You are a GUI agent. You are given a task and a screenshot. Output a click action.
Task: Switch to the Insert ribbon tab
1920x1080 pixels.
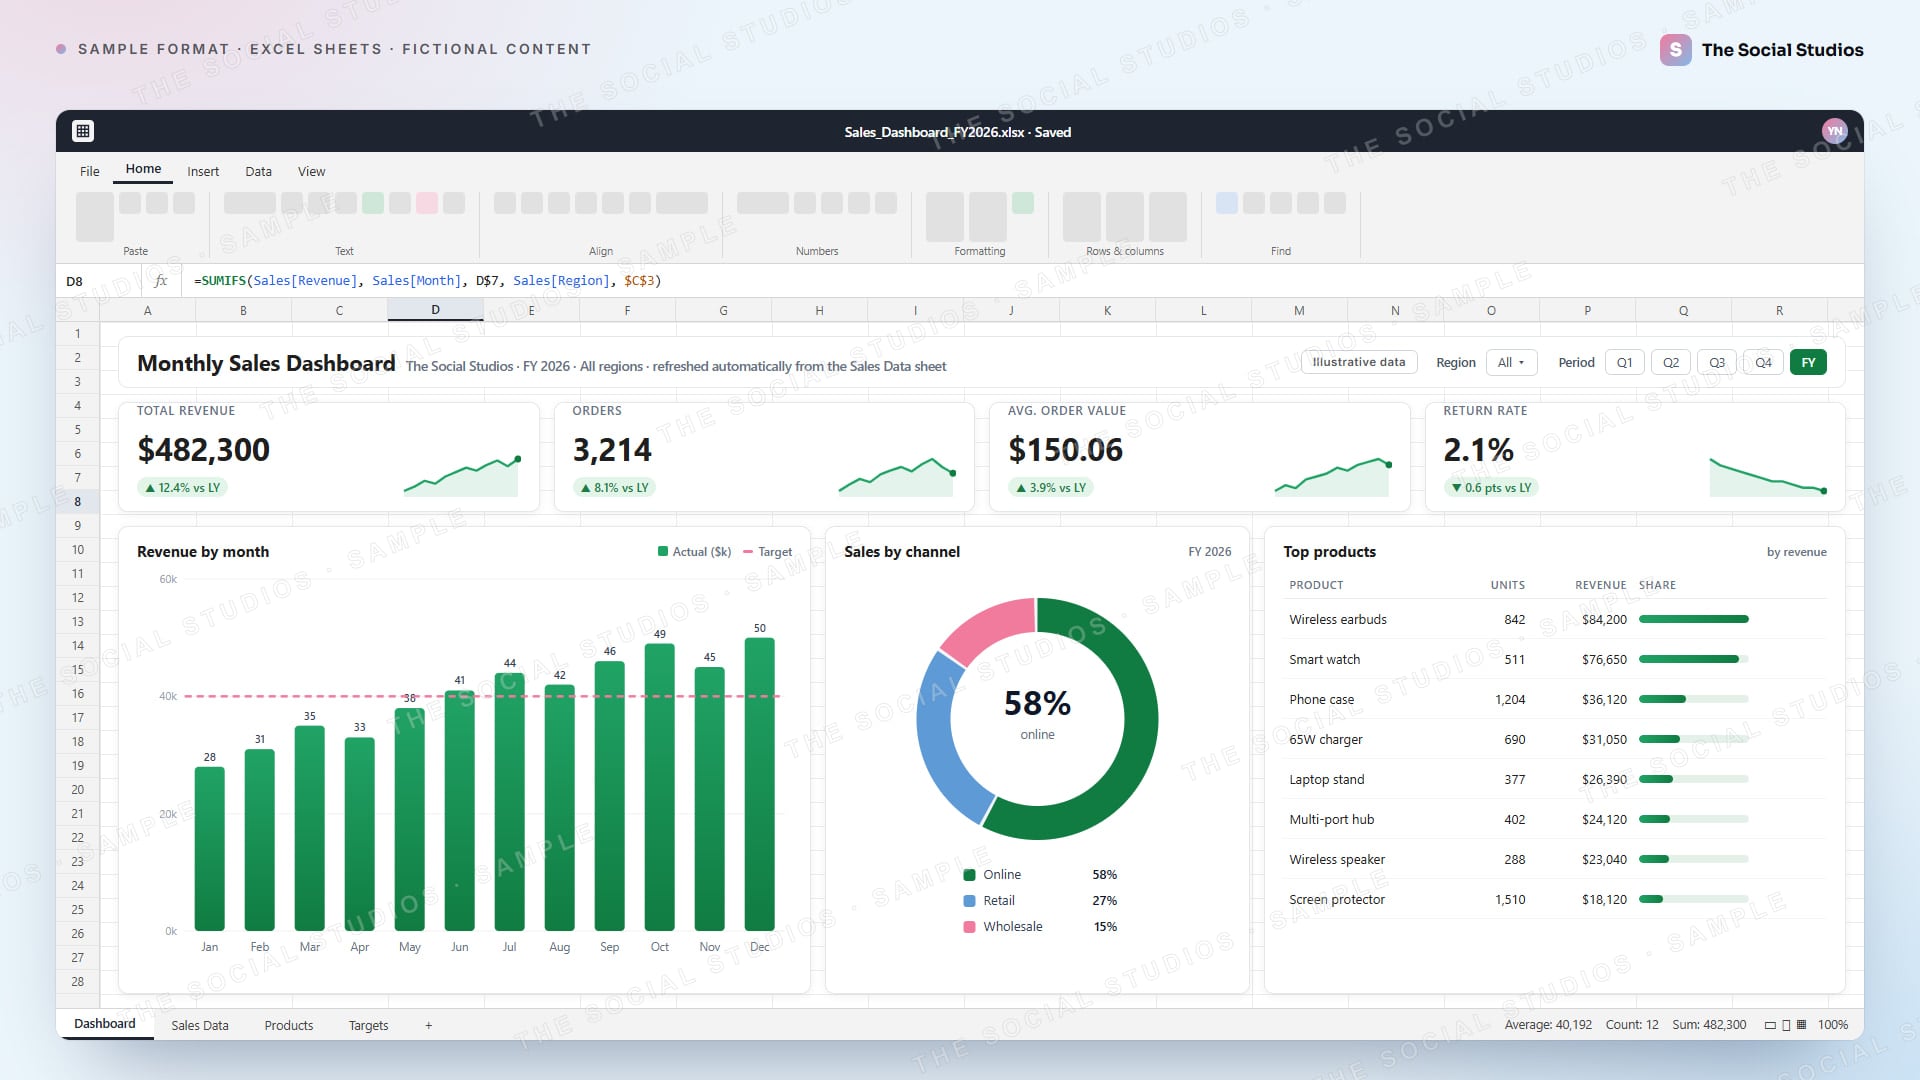click(x=203, y=171)
